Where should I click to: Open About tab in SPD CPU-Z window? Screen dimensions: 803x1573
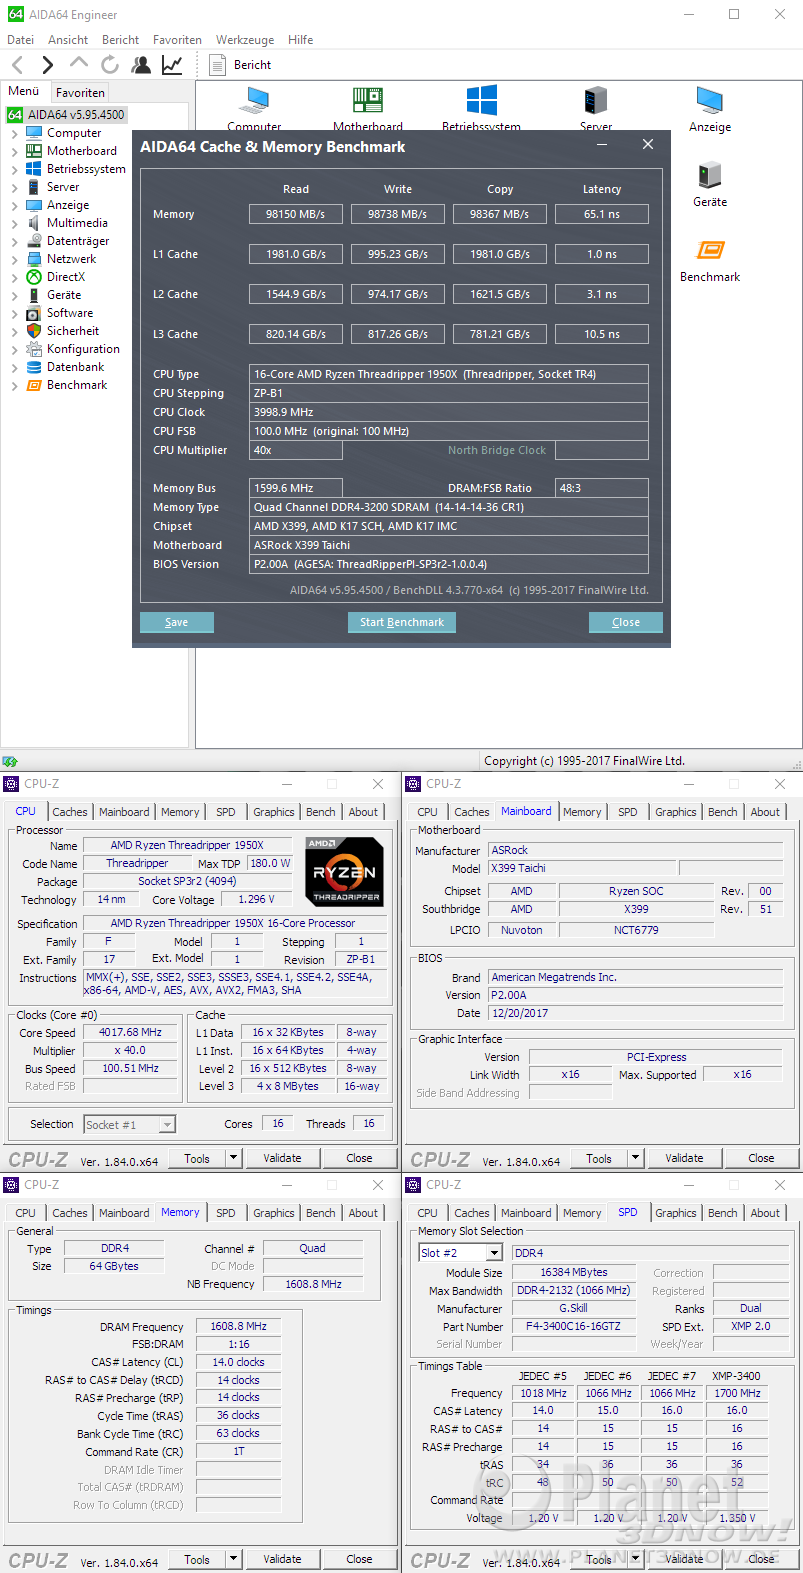click(x=765, y=1213)
